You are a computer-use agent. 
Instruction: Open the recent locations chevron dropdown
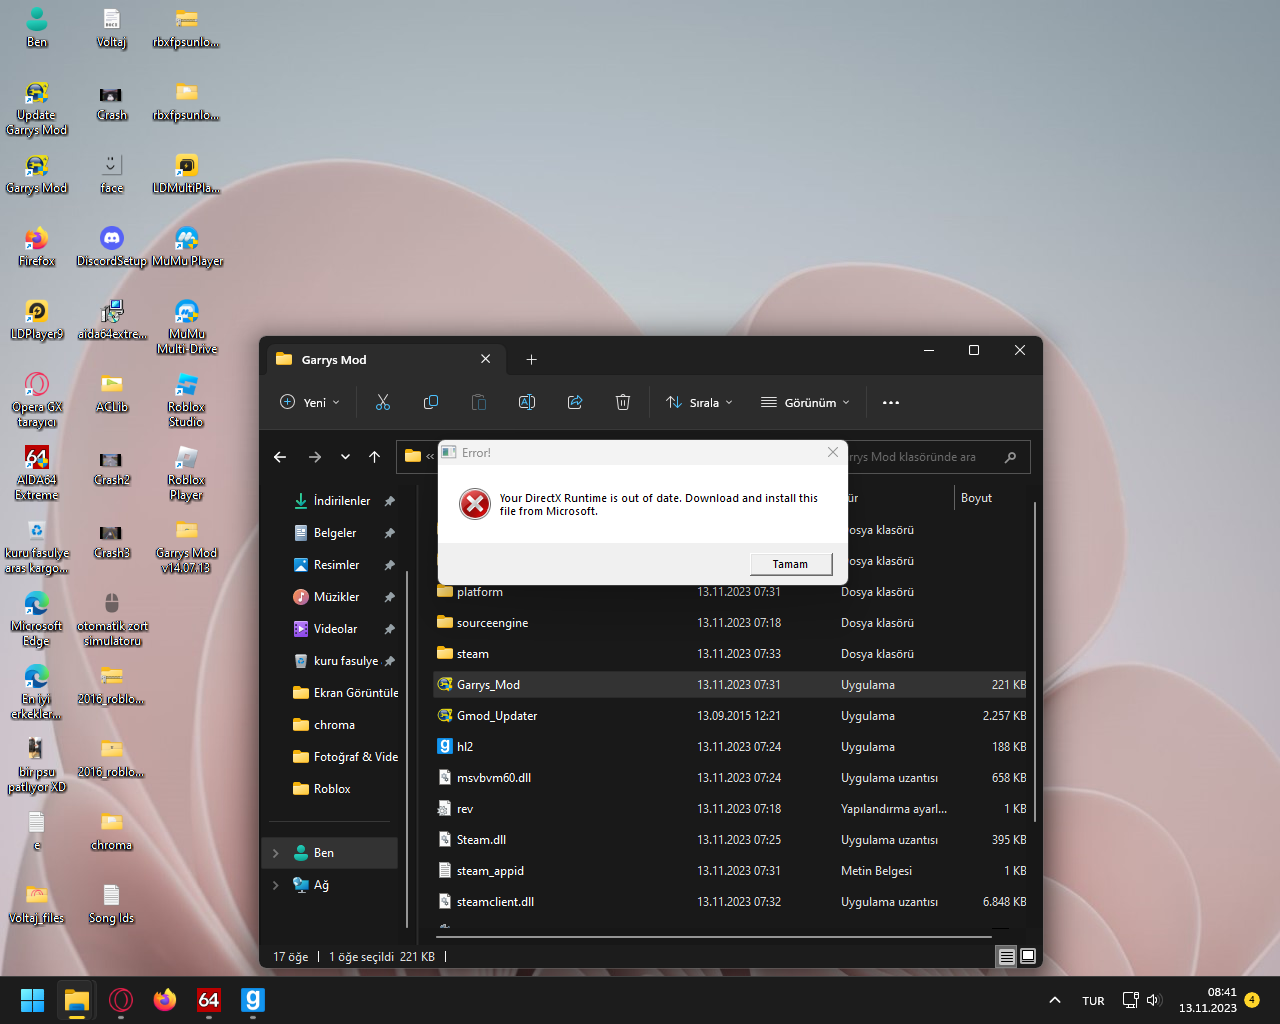click(x=345, y=457)
